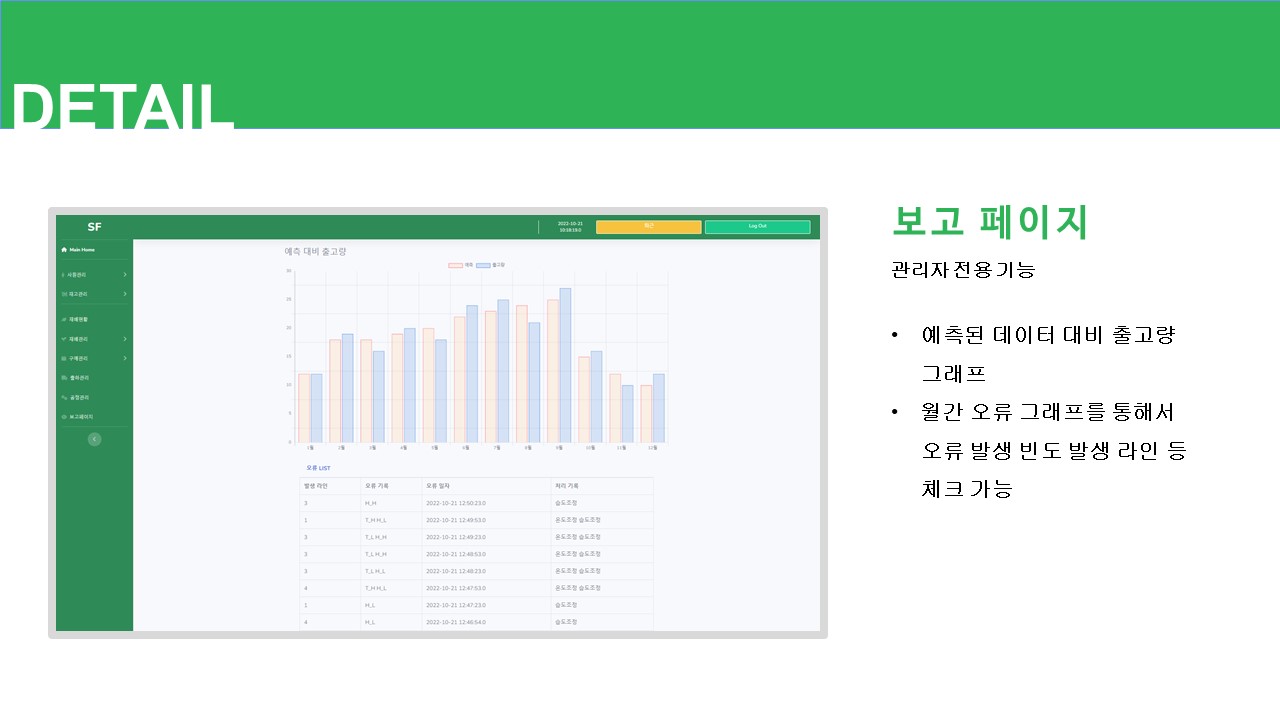The height and width of the screenshot is (720, 1280).
Task: Click the 12월 axis label
Action: [652, 448]
